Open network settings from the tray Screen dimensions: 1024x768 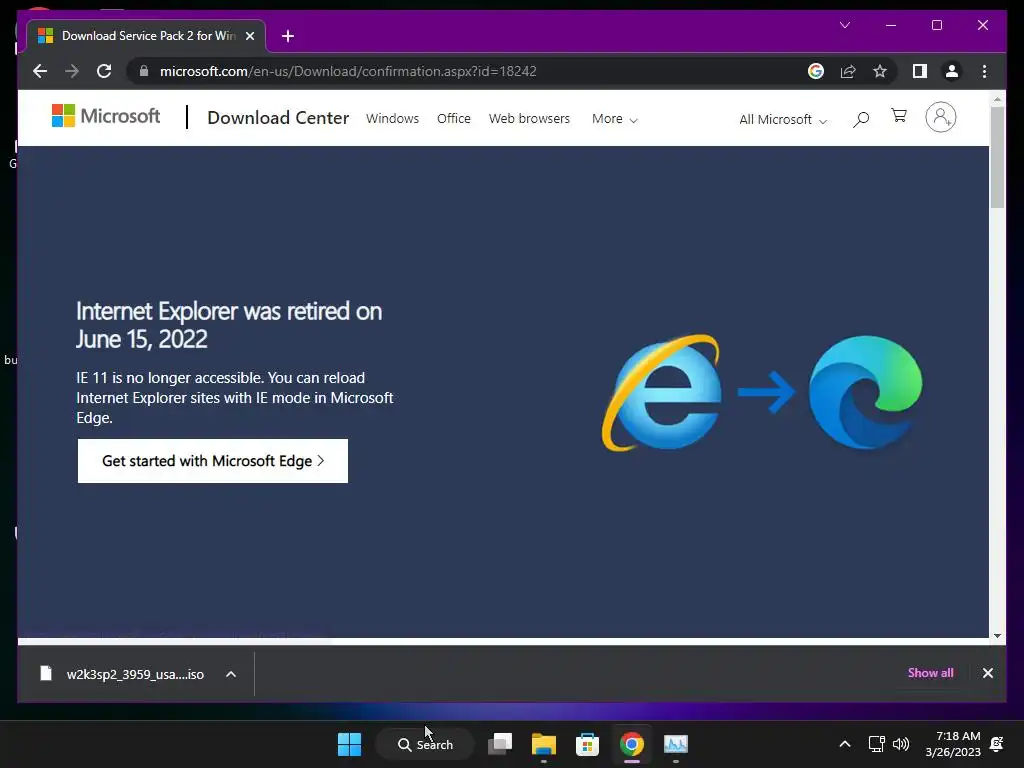pyautogui.click(x=876, y=744)
